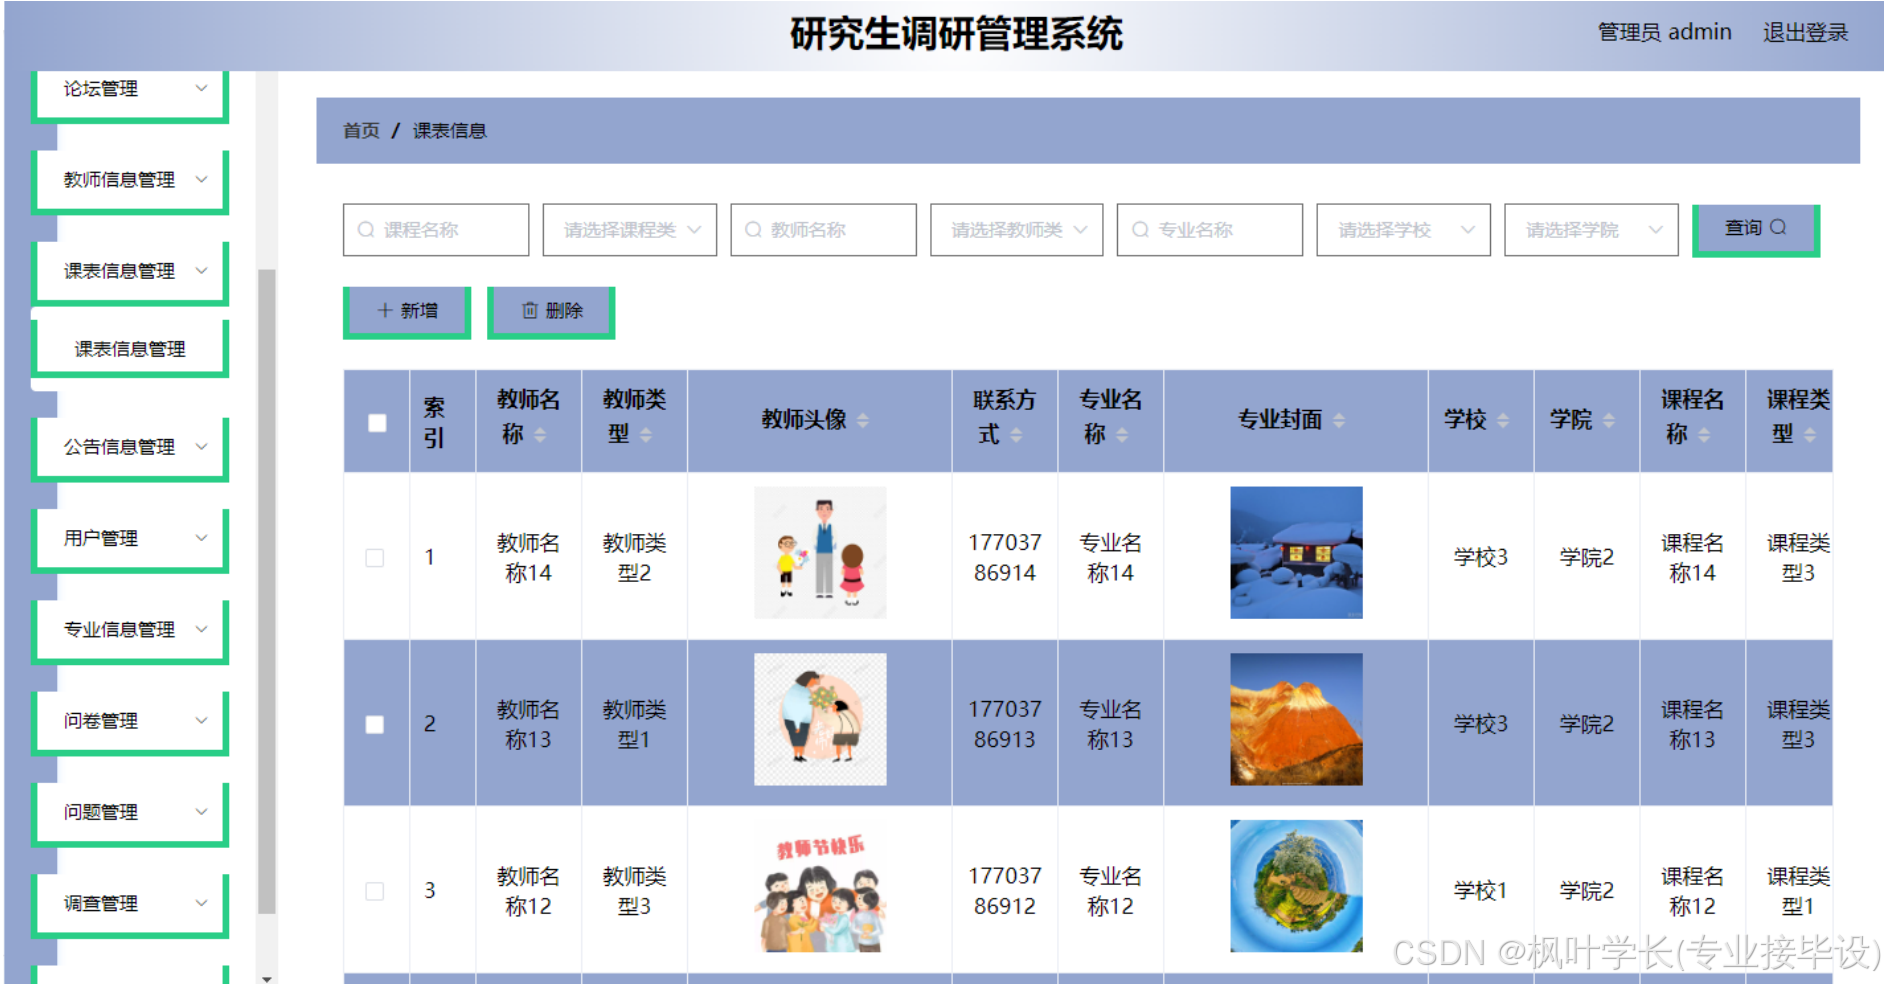This screenshot has height=985, width=1885.
Task: Collapse the 课表信息管理 menu chevron
Action: 201,271
